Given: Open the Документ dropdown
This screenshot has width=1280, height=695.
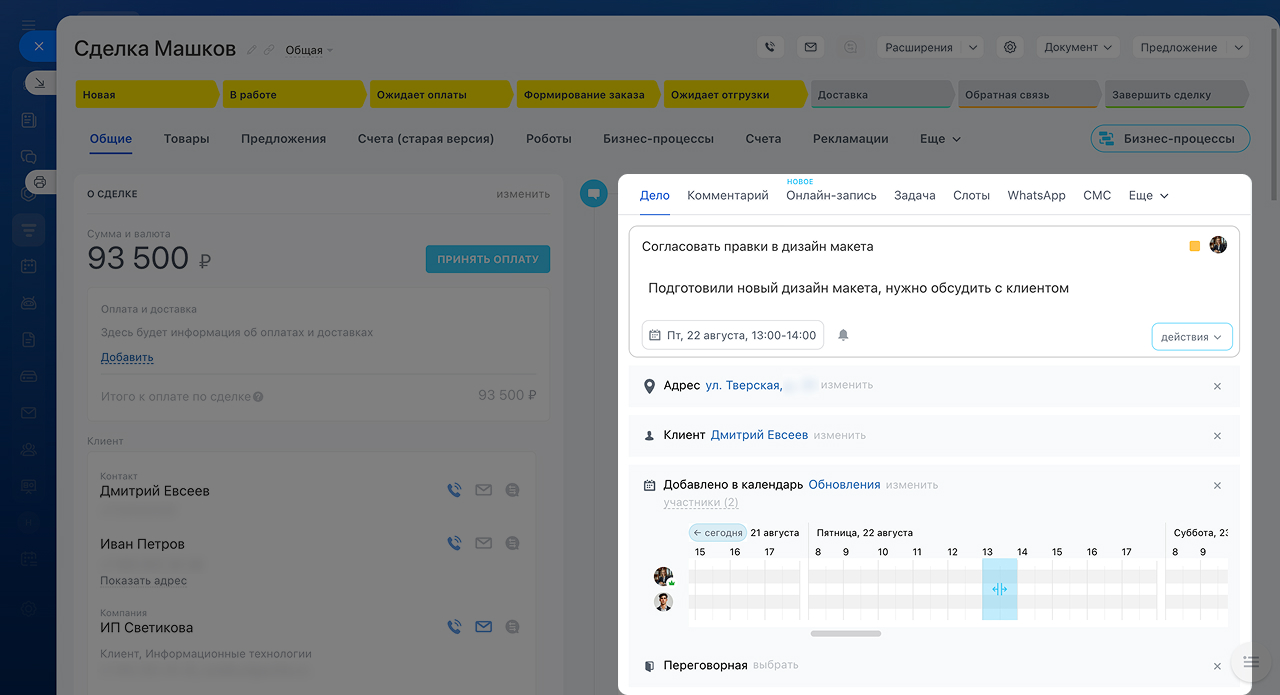Looking at the screenshot, I should pyautogui.click(x=1077, y=47).
